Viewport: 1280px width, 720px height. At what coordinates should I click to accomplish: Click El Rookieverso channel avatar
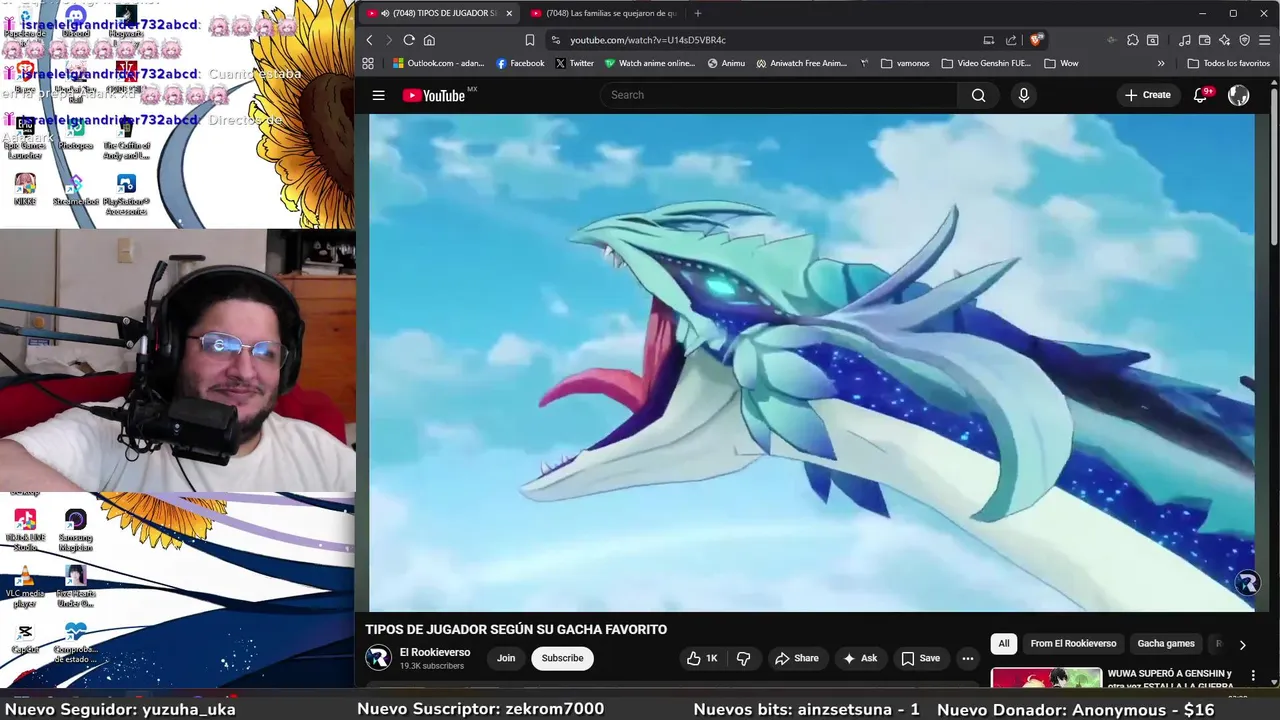(378, 657)
